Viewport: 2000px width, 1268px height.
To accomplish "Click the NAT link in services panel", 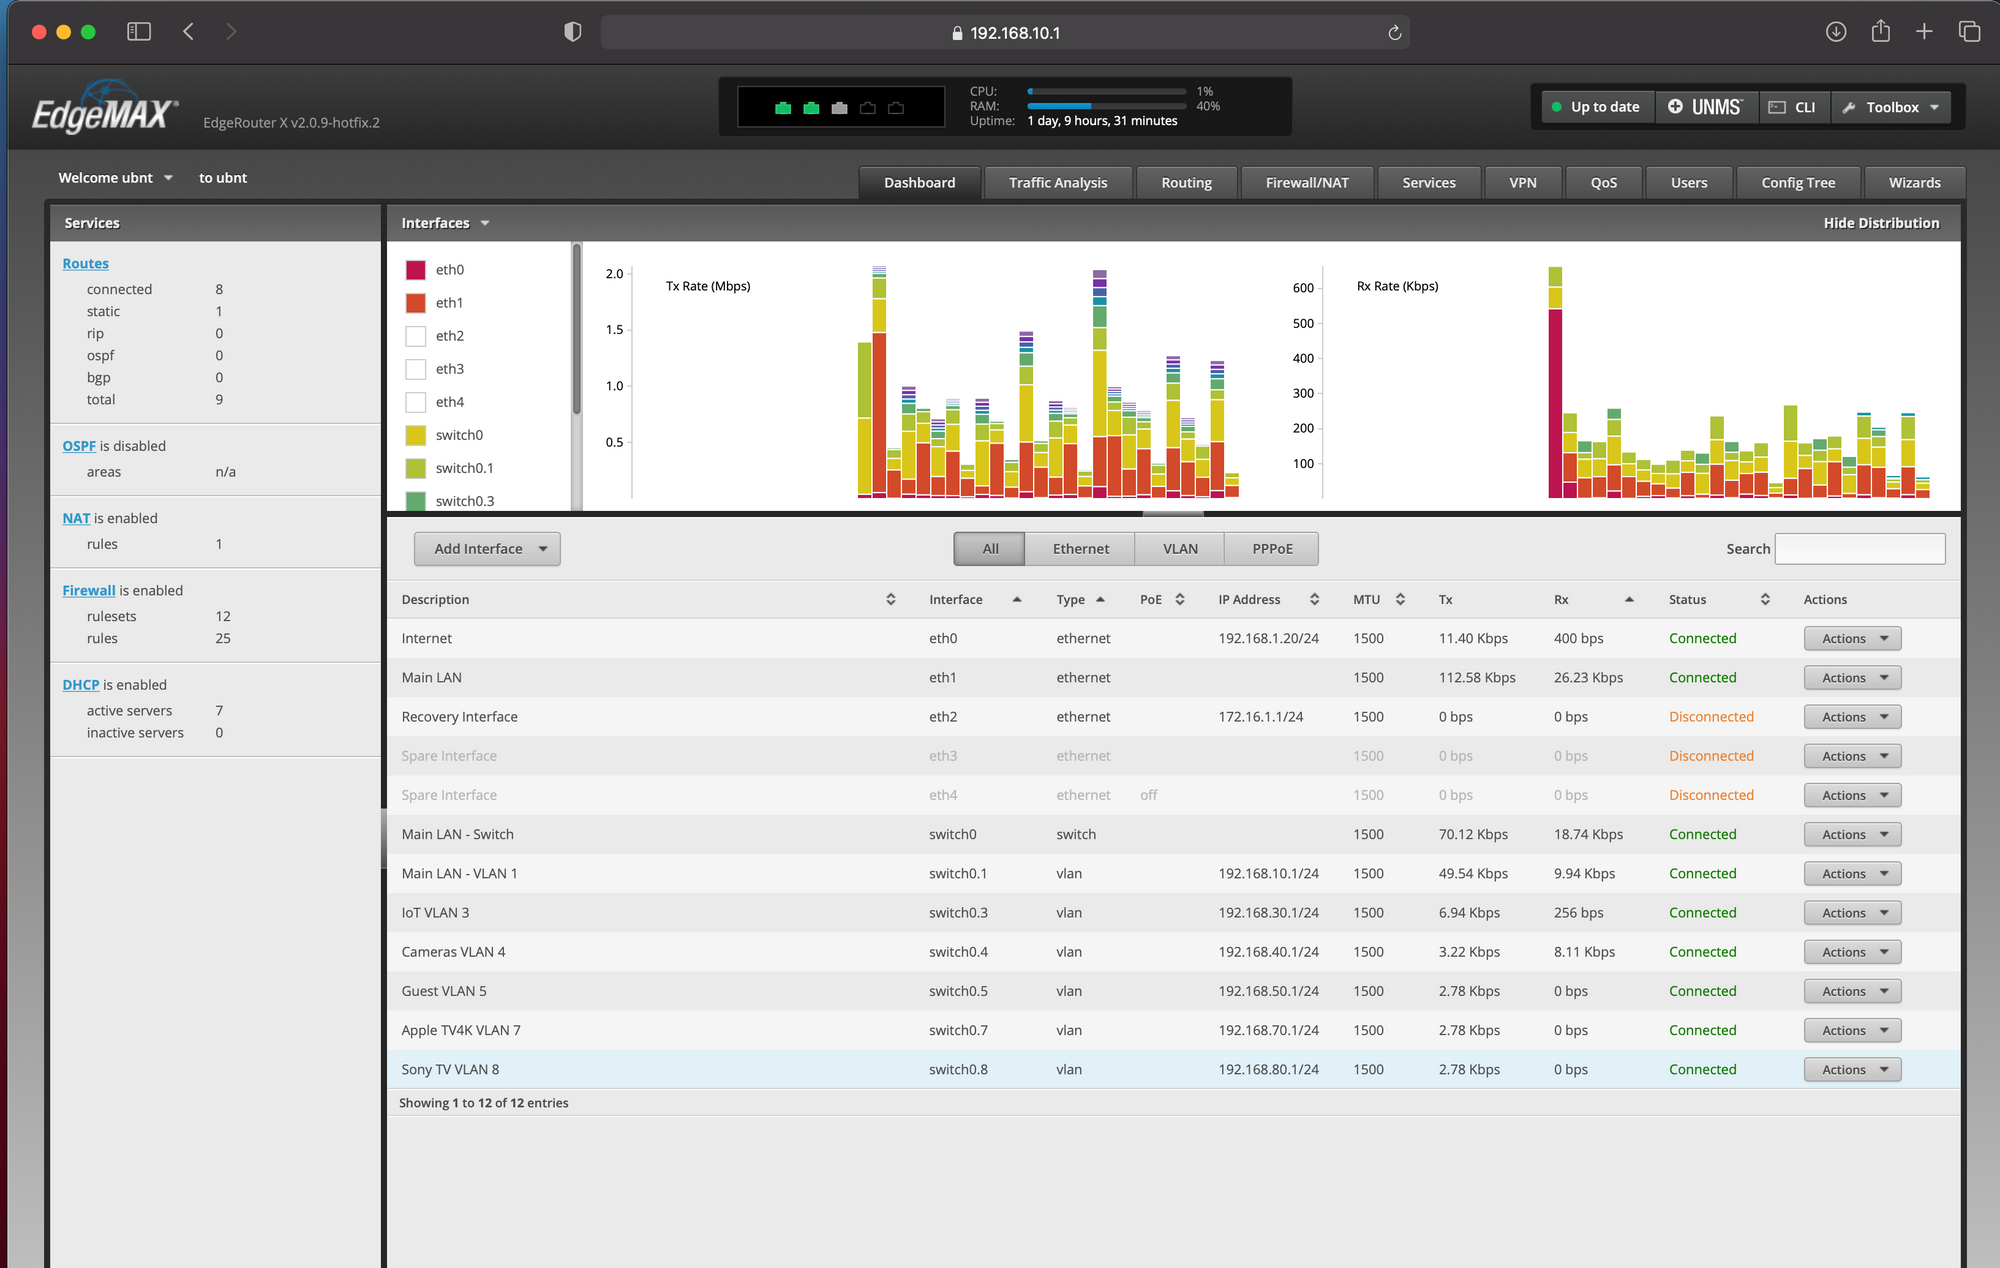I will tap(74, 517).
